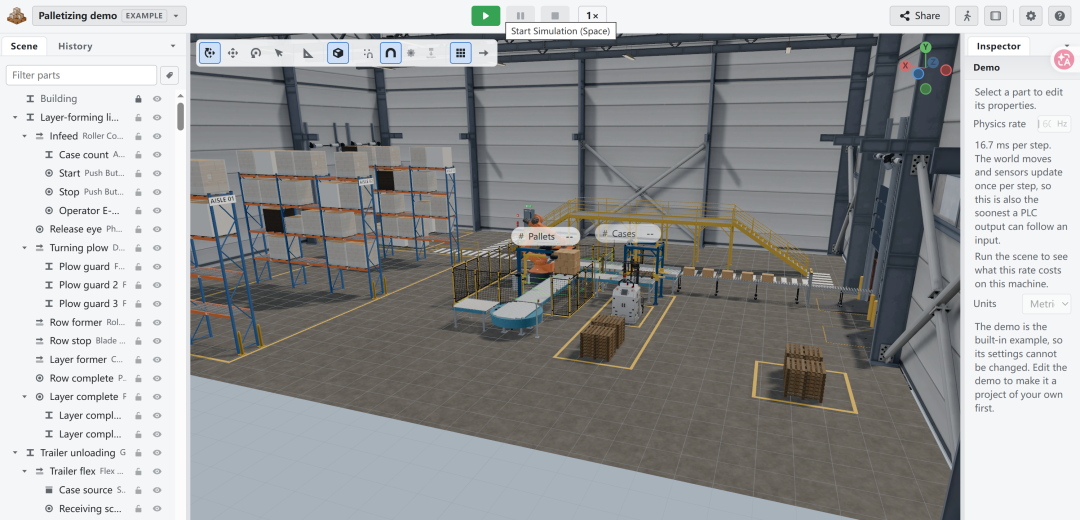Click the dotted magnet snap icon
The image size is (1080, 520).
(x=368, y=52)
